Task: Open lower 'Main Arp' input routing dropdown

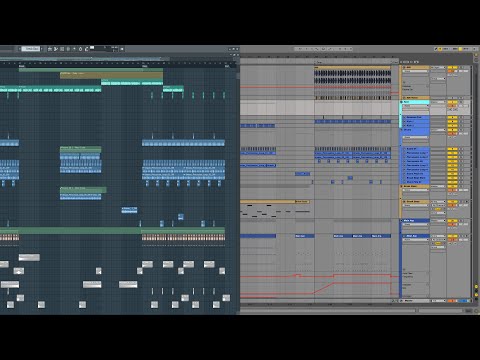Action: click(x=438, y=236)
